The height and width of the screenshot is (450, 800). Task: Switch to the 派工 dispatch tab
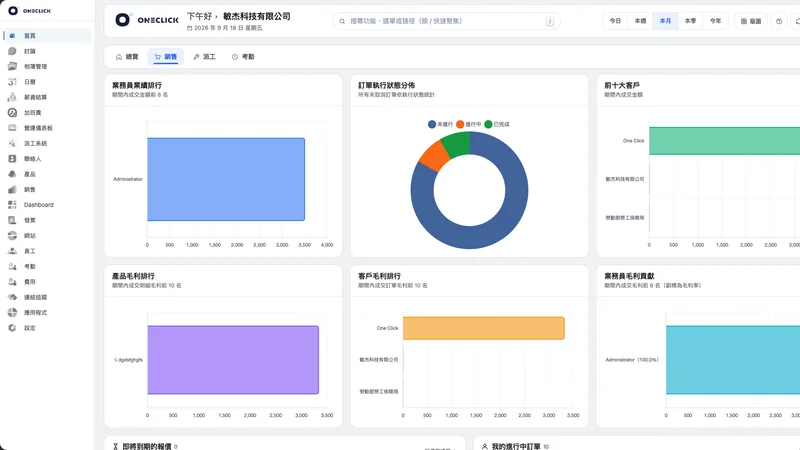[x=204, y=57]
